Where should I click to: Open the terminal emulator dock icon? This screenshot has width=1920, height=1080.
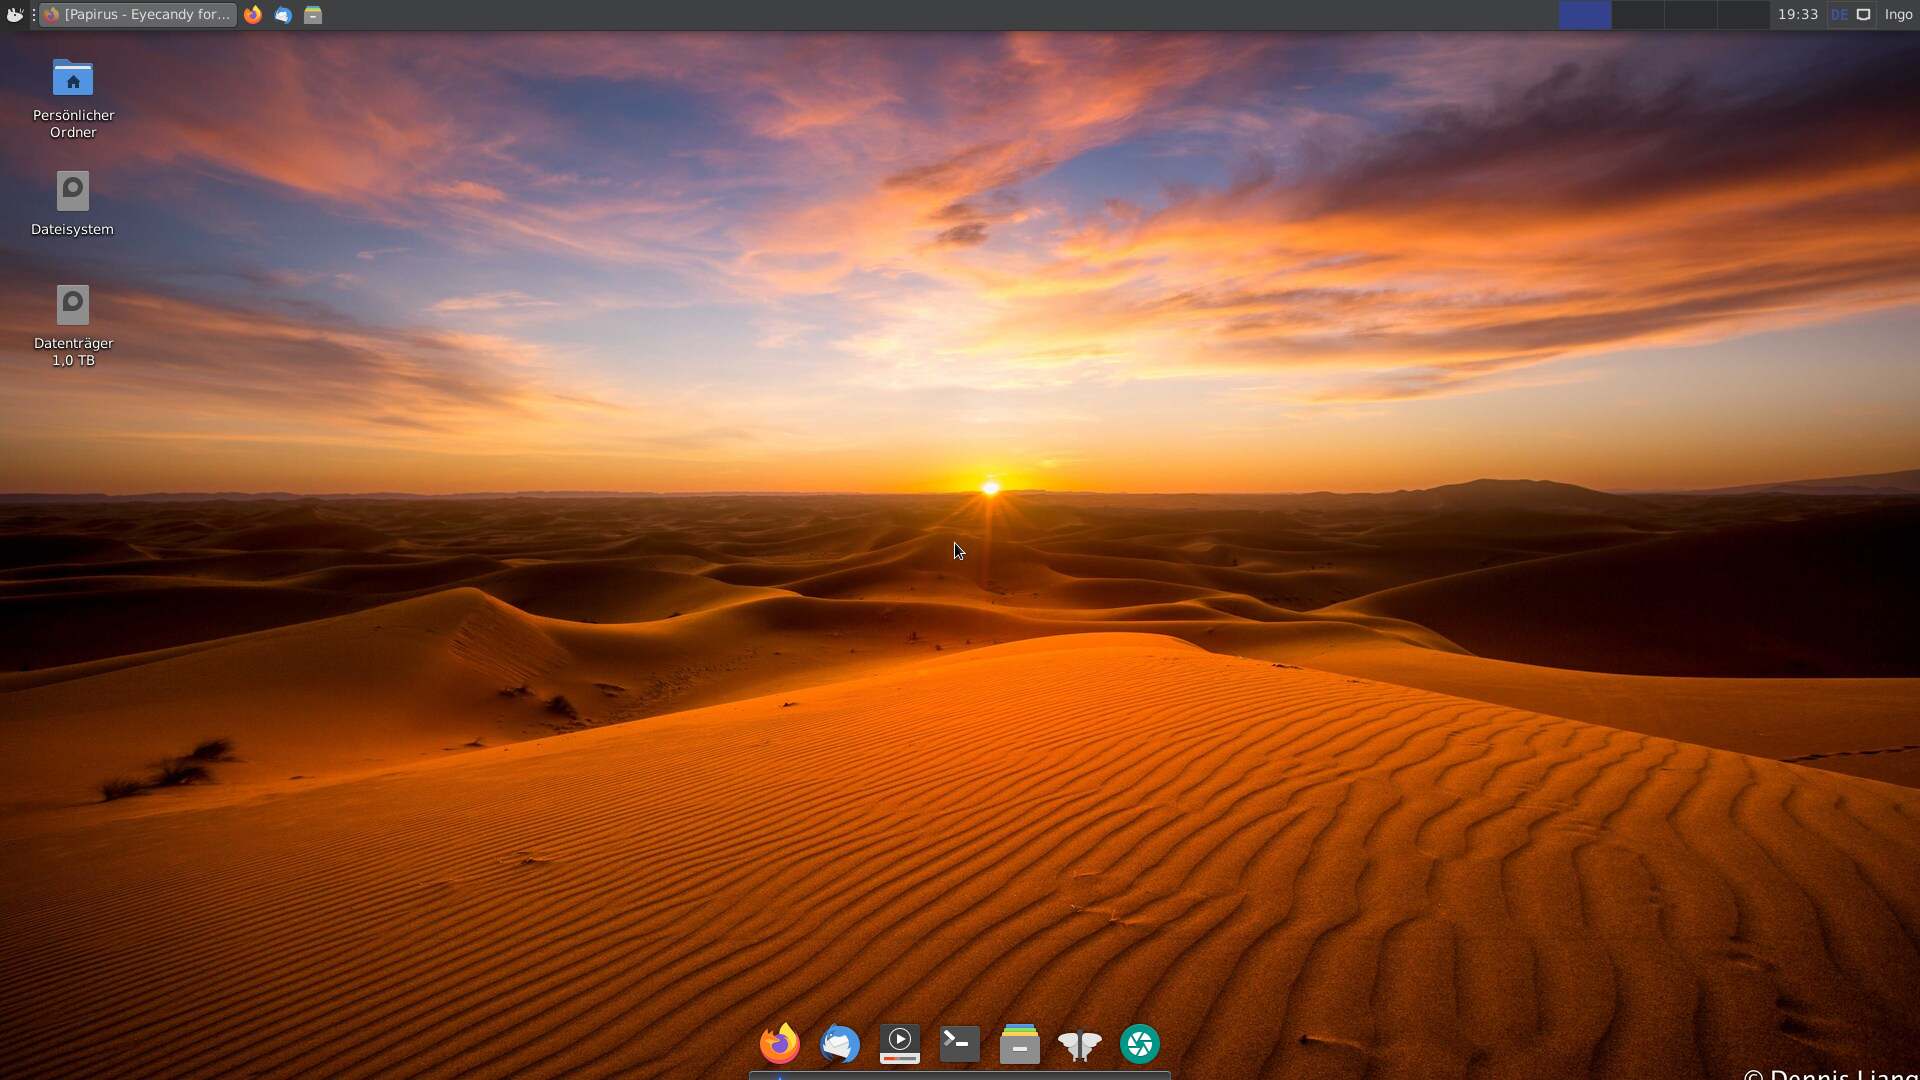tap(960, 1044)
